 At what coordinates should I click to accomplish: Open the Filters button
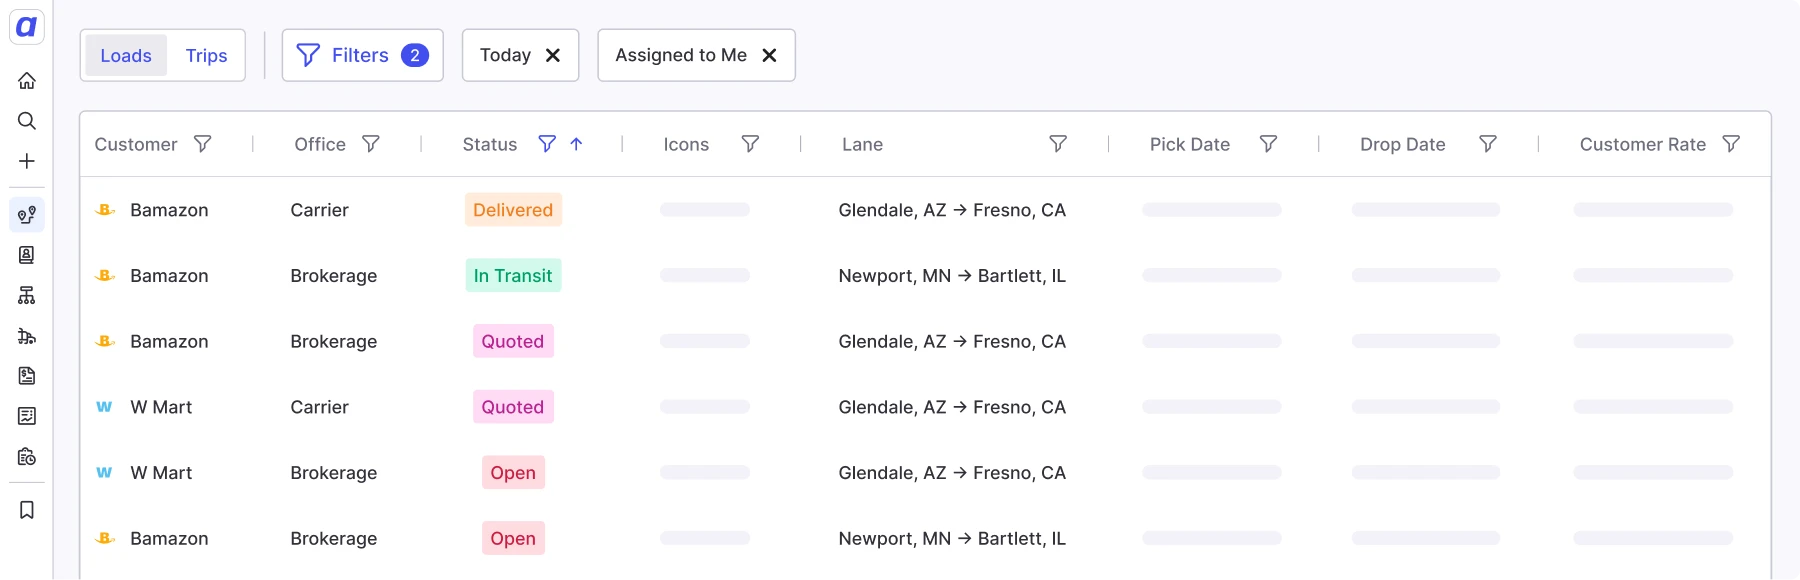pos(362,55)
